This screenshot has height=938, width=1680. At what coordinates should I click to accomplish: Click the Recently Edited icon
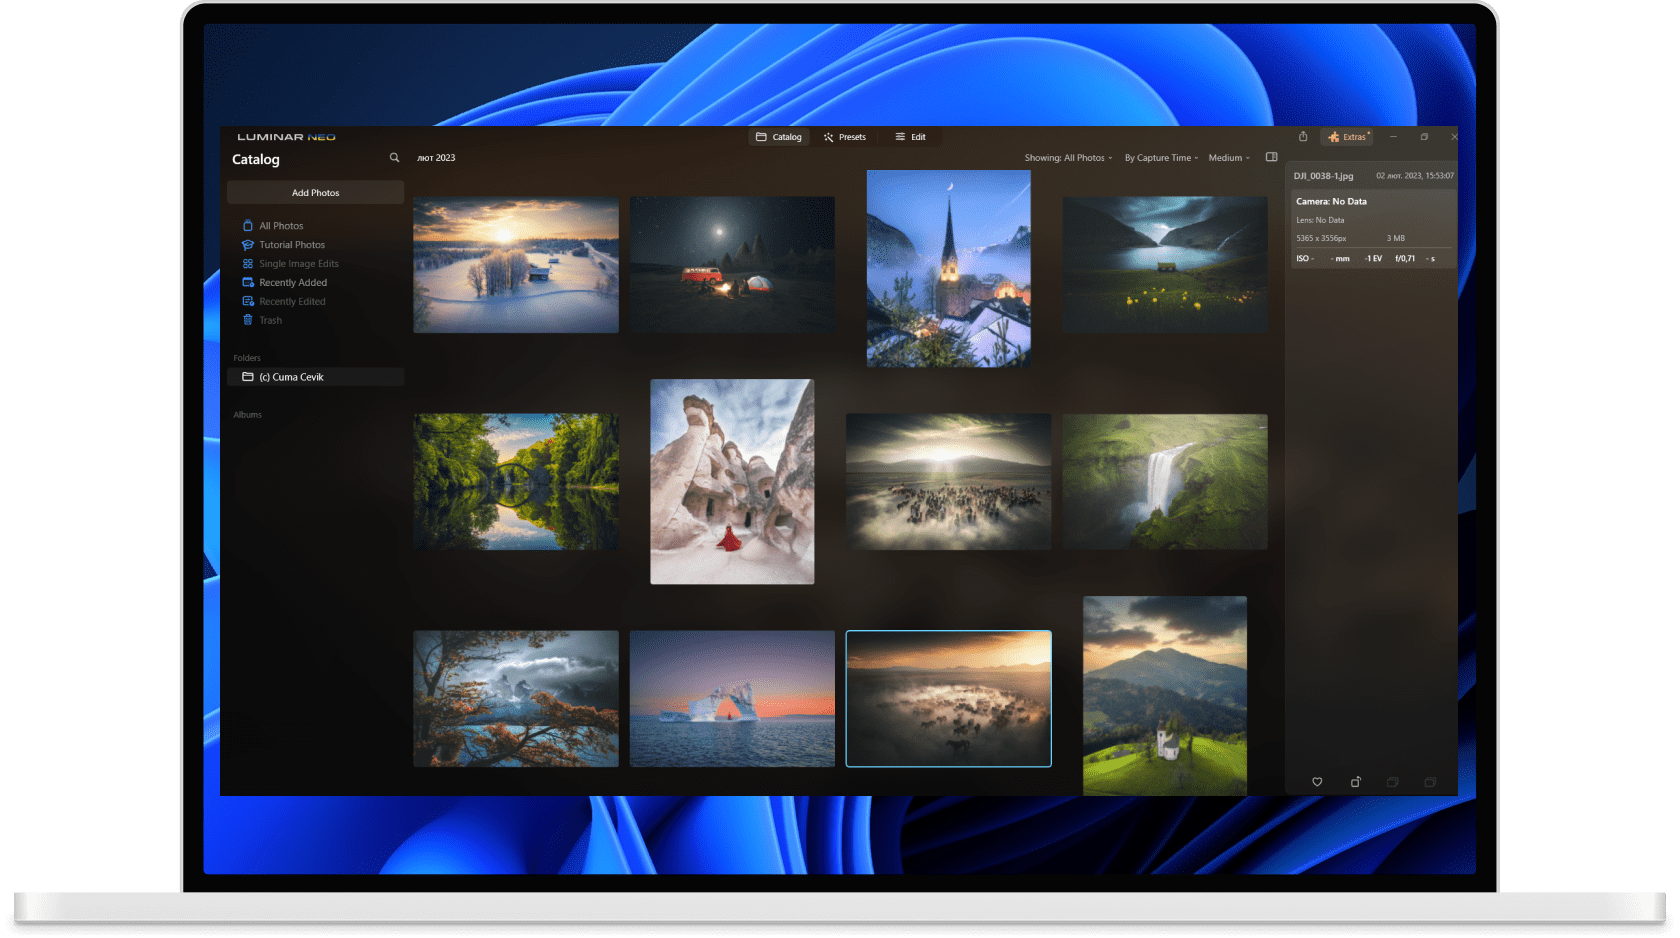tap(248, 302)
